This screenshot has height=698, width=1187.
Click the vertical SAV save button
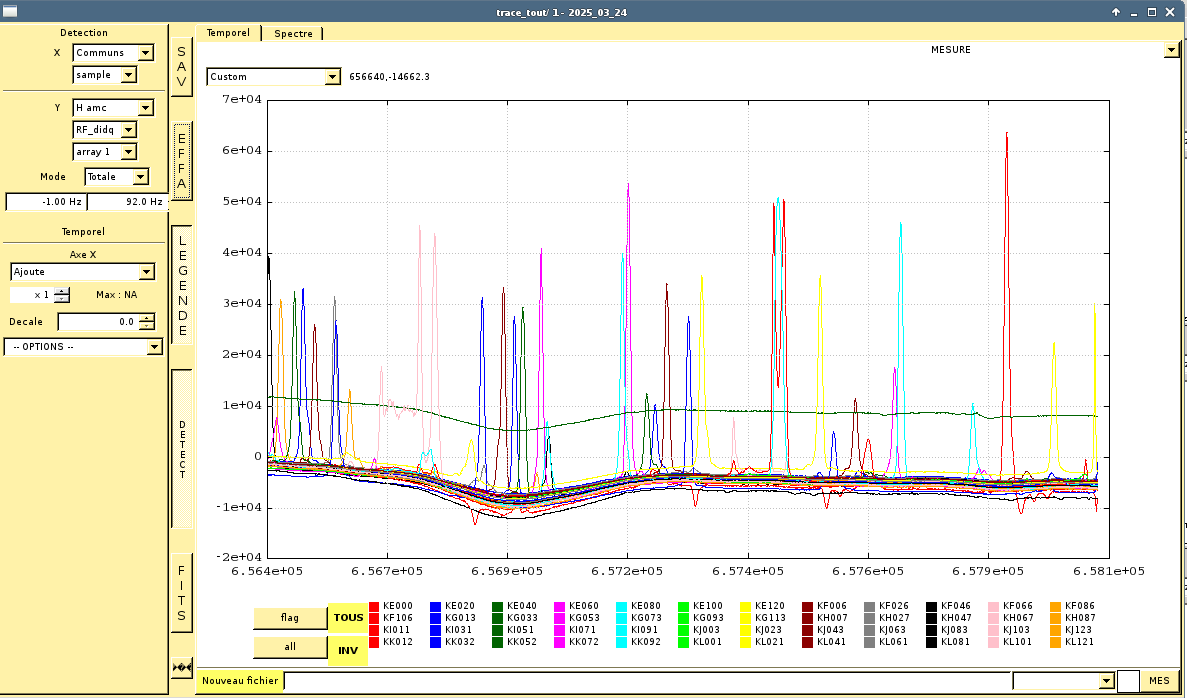[181, 66]
